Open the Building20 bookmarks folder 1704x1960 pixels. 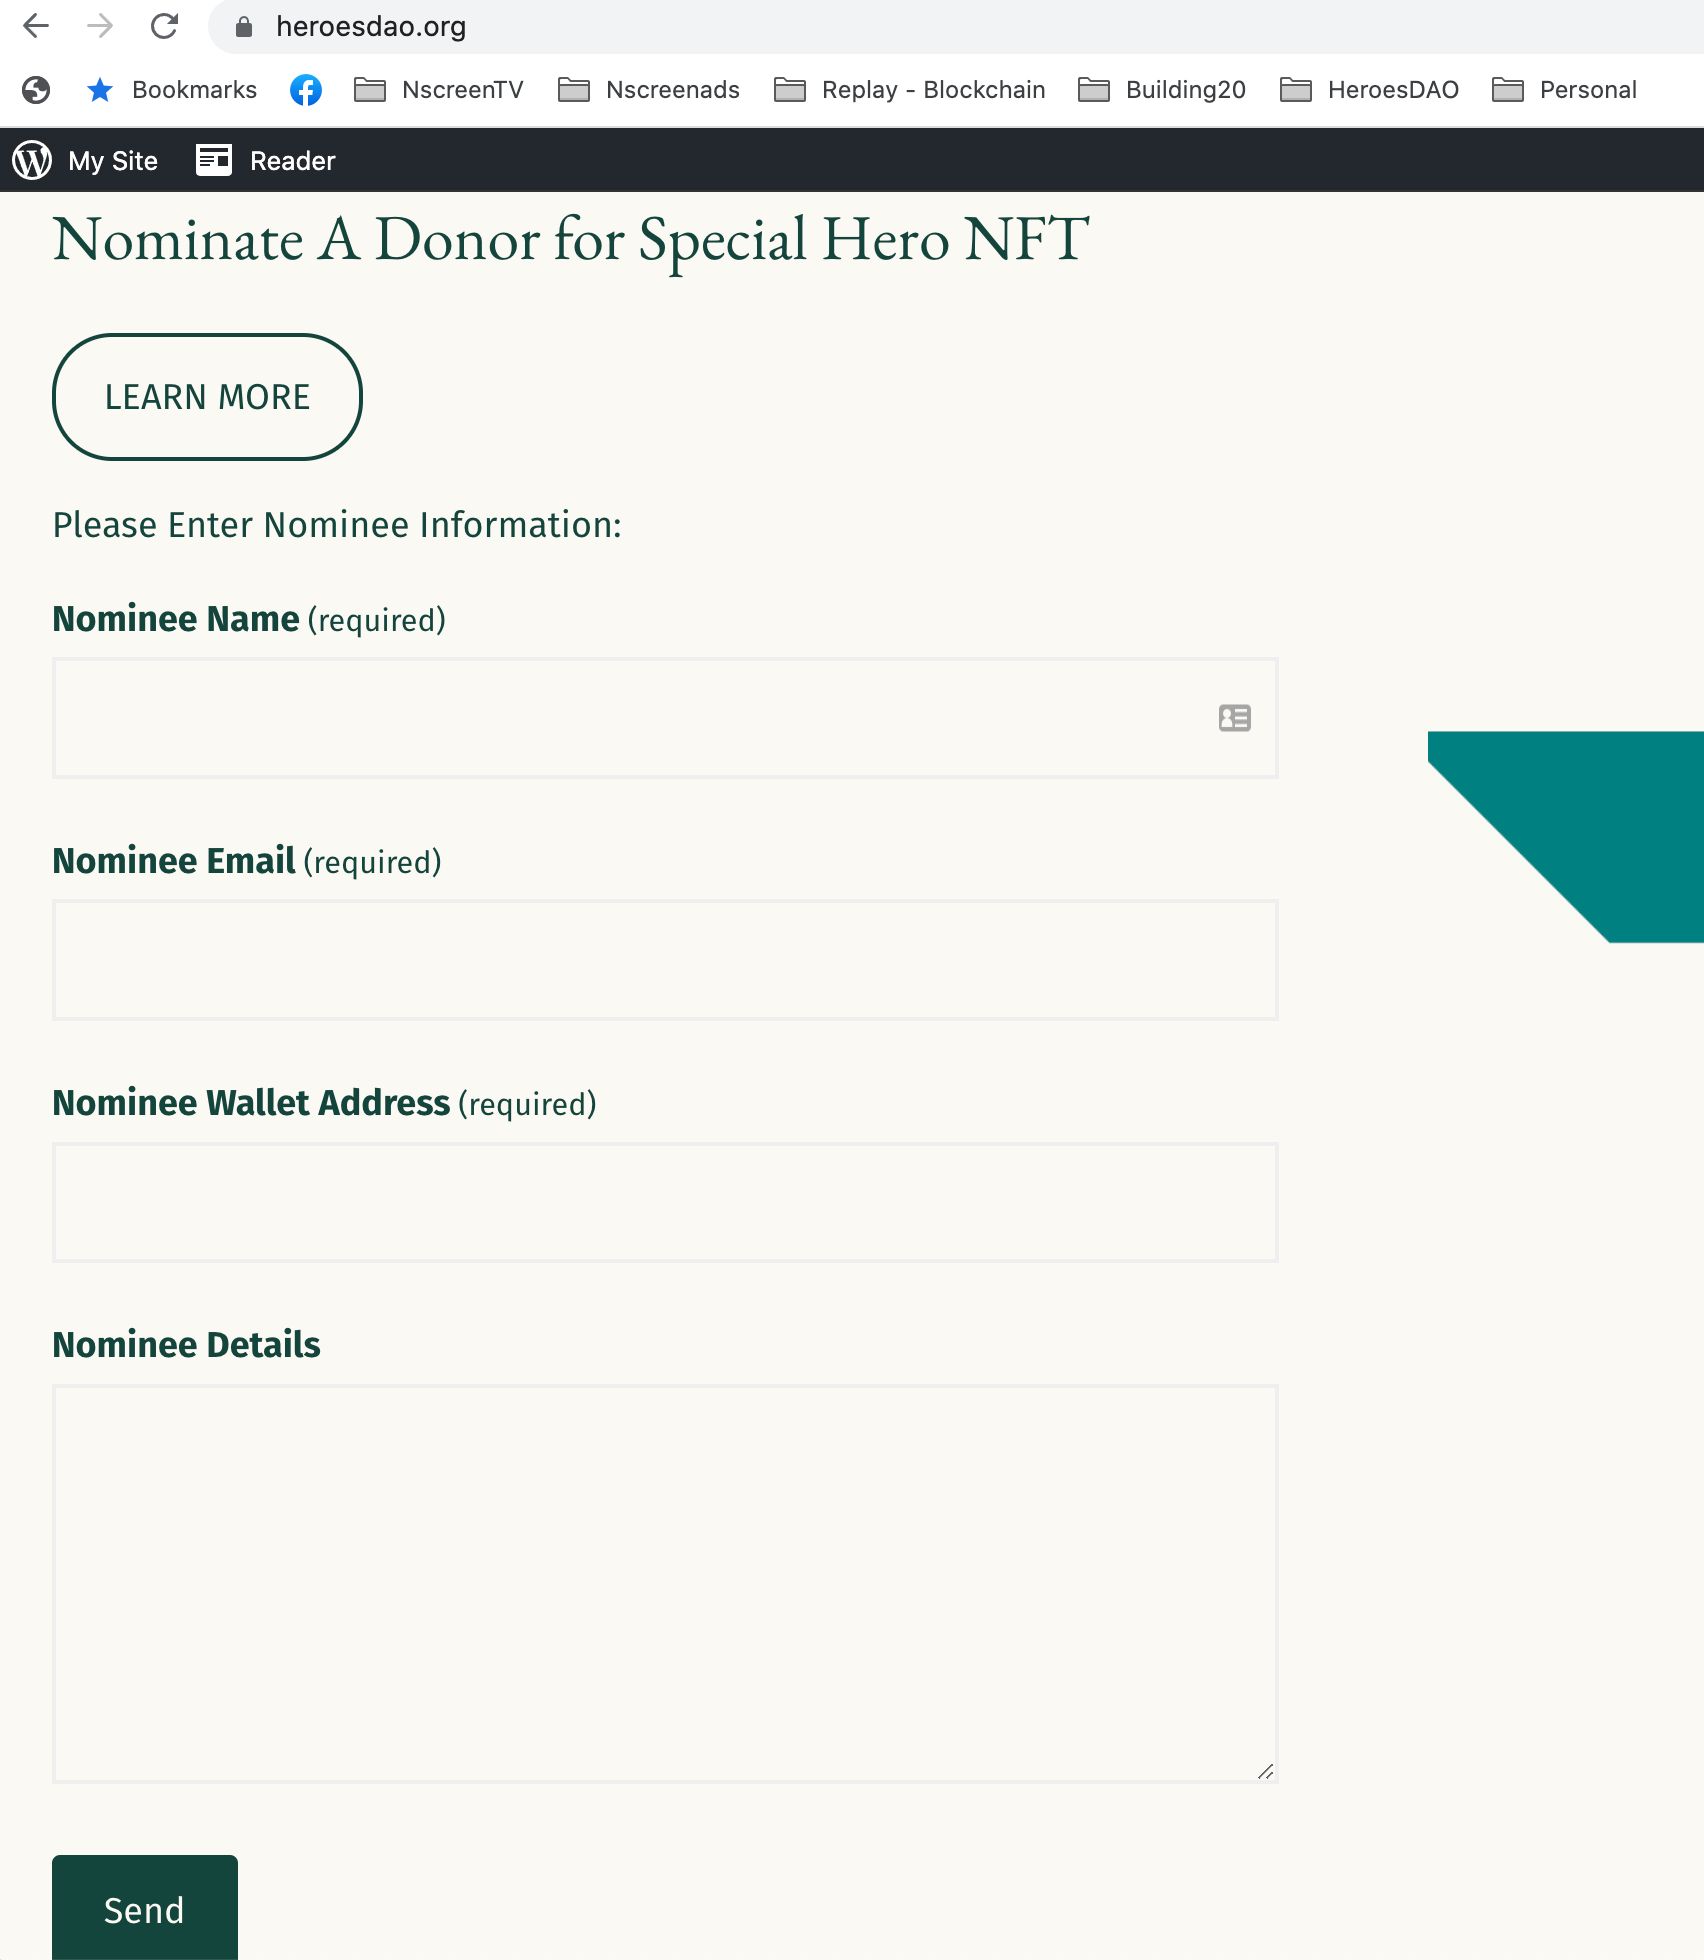(1162, 90)
